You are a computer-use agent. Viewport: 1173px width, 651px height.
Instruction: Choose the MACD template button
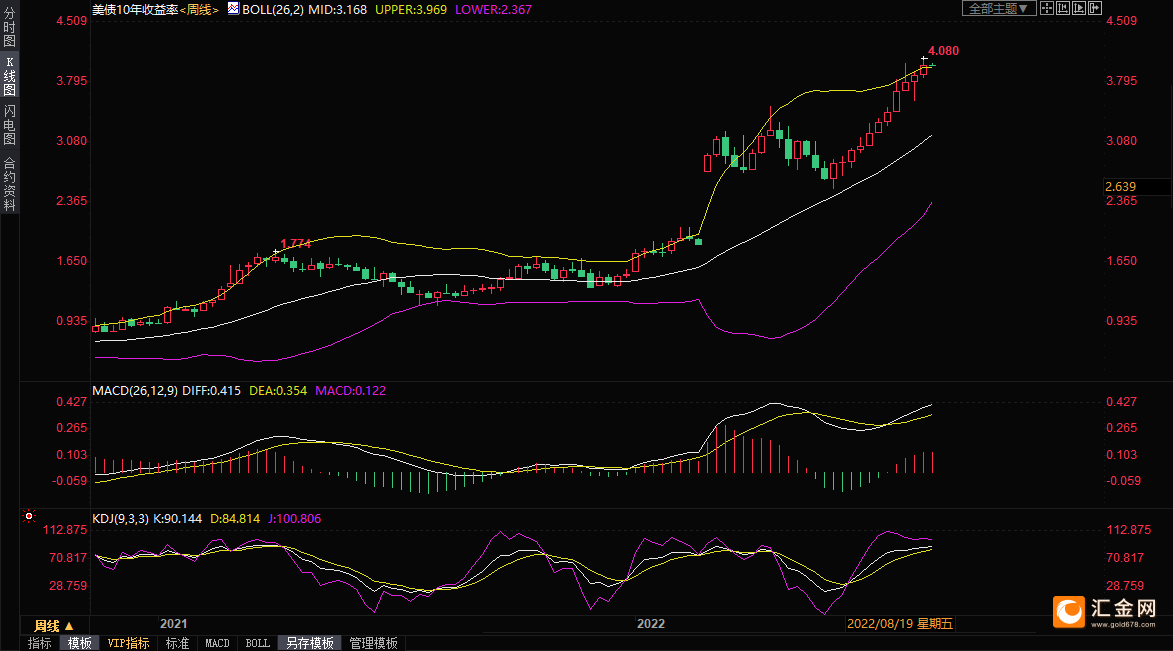tap(217, 643)
